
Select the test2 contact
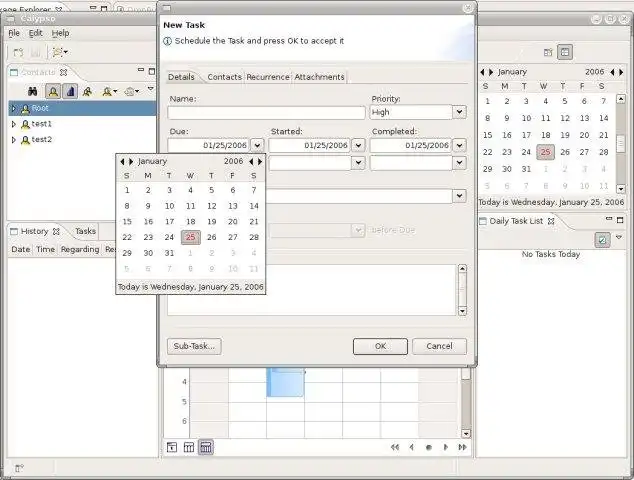click(x=41, y=140)
